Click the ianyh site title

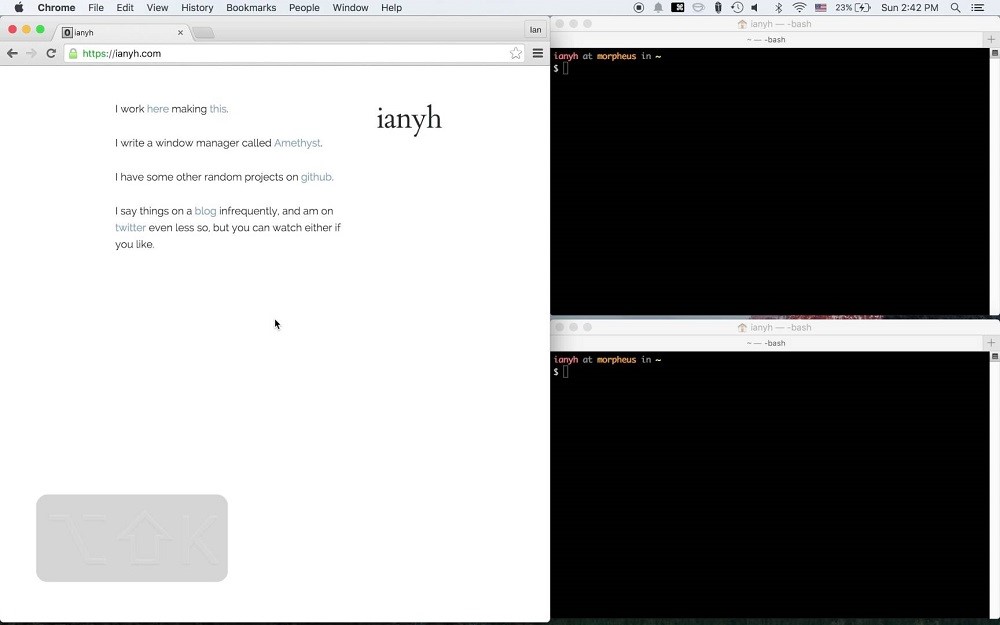click(x=409, y=119)
